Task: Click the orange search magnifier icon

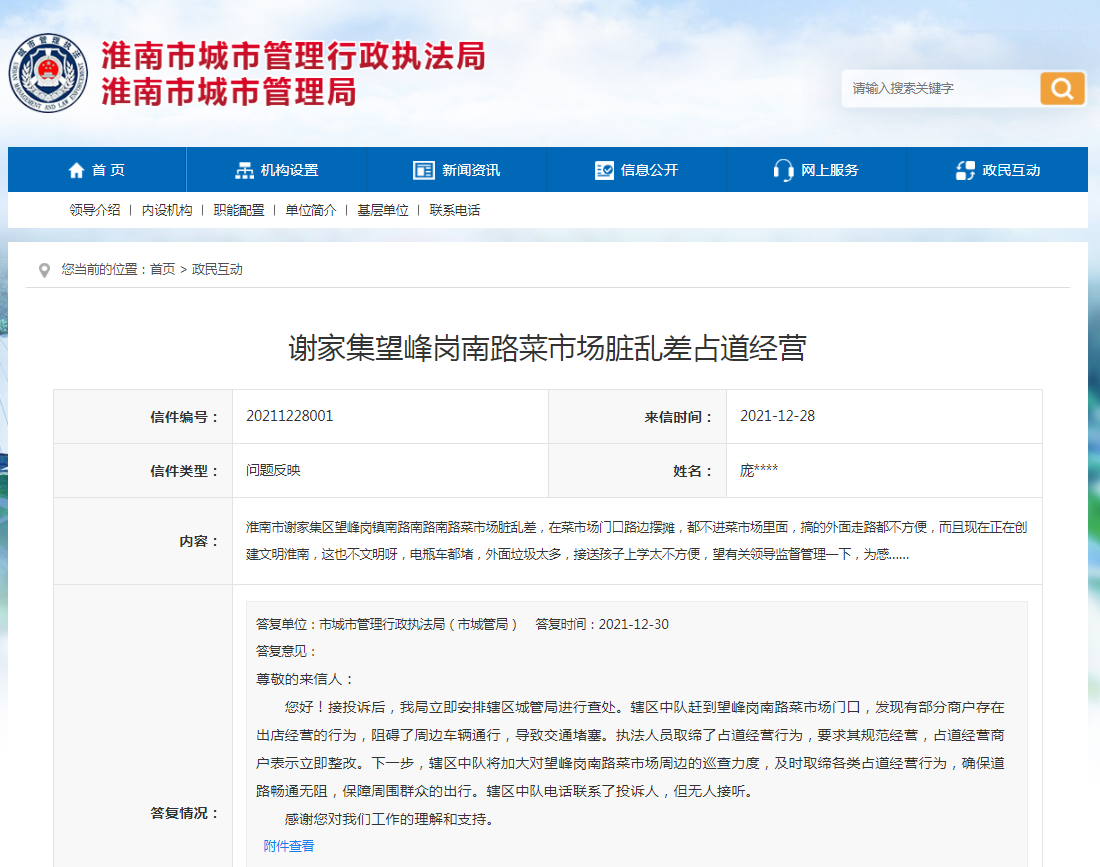Action: [x=1062, y=88]
